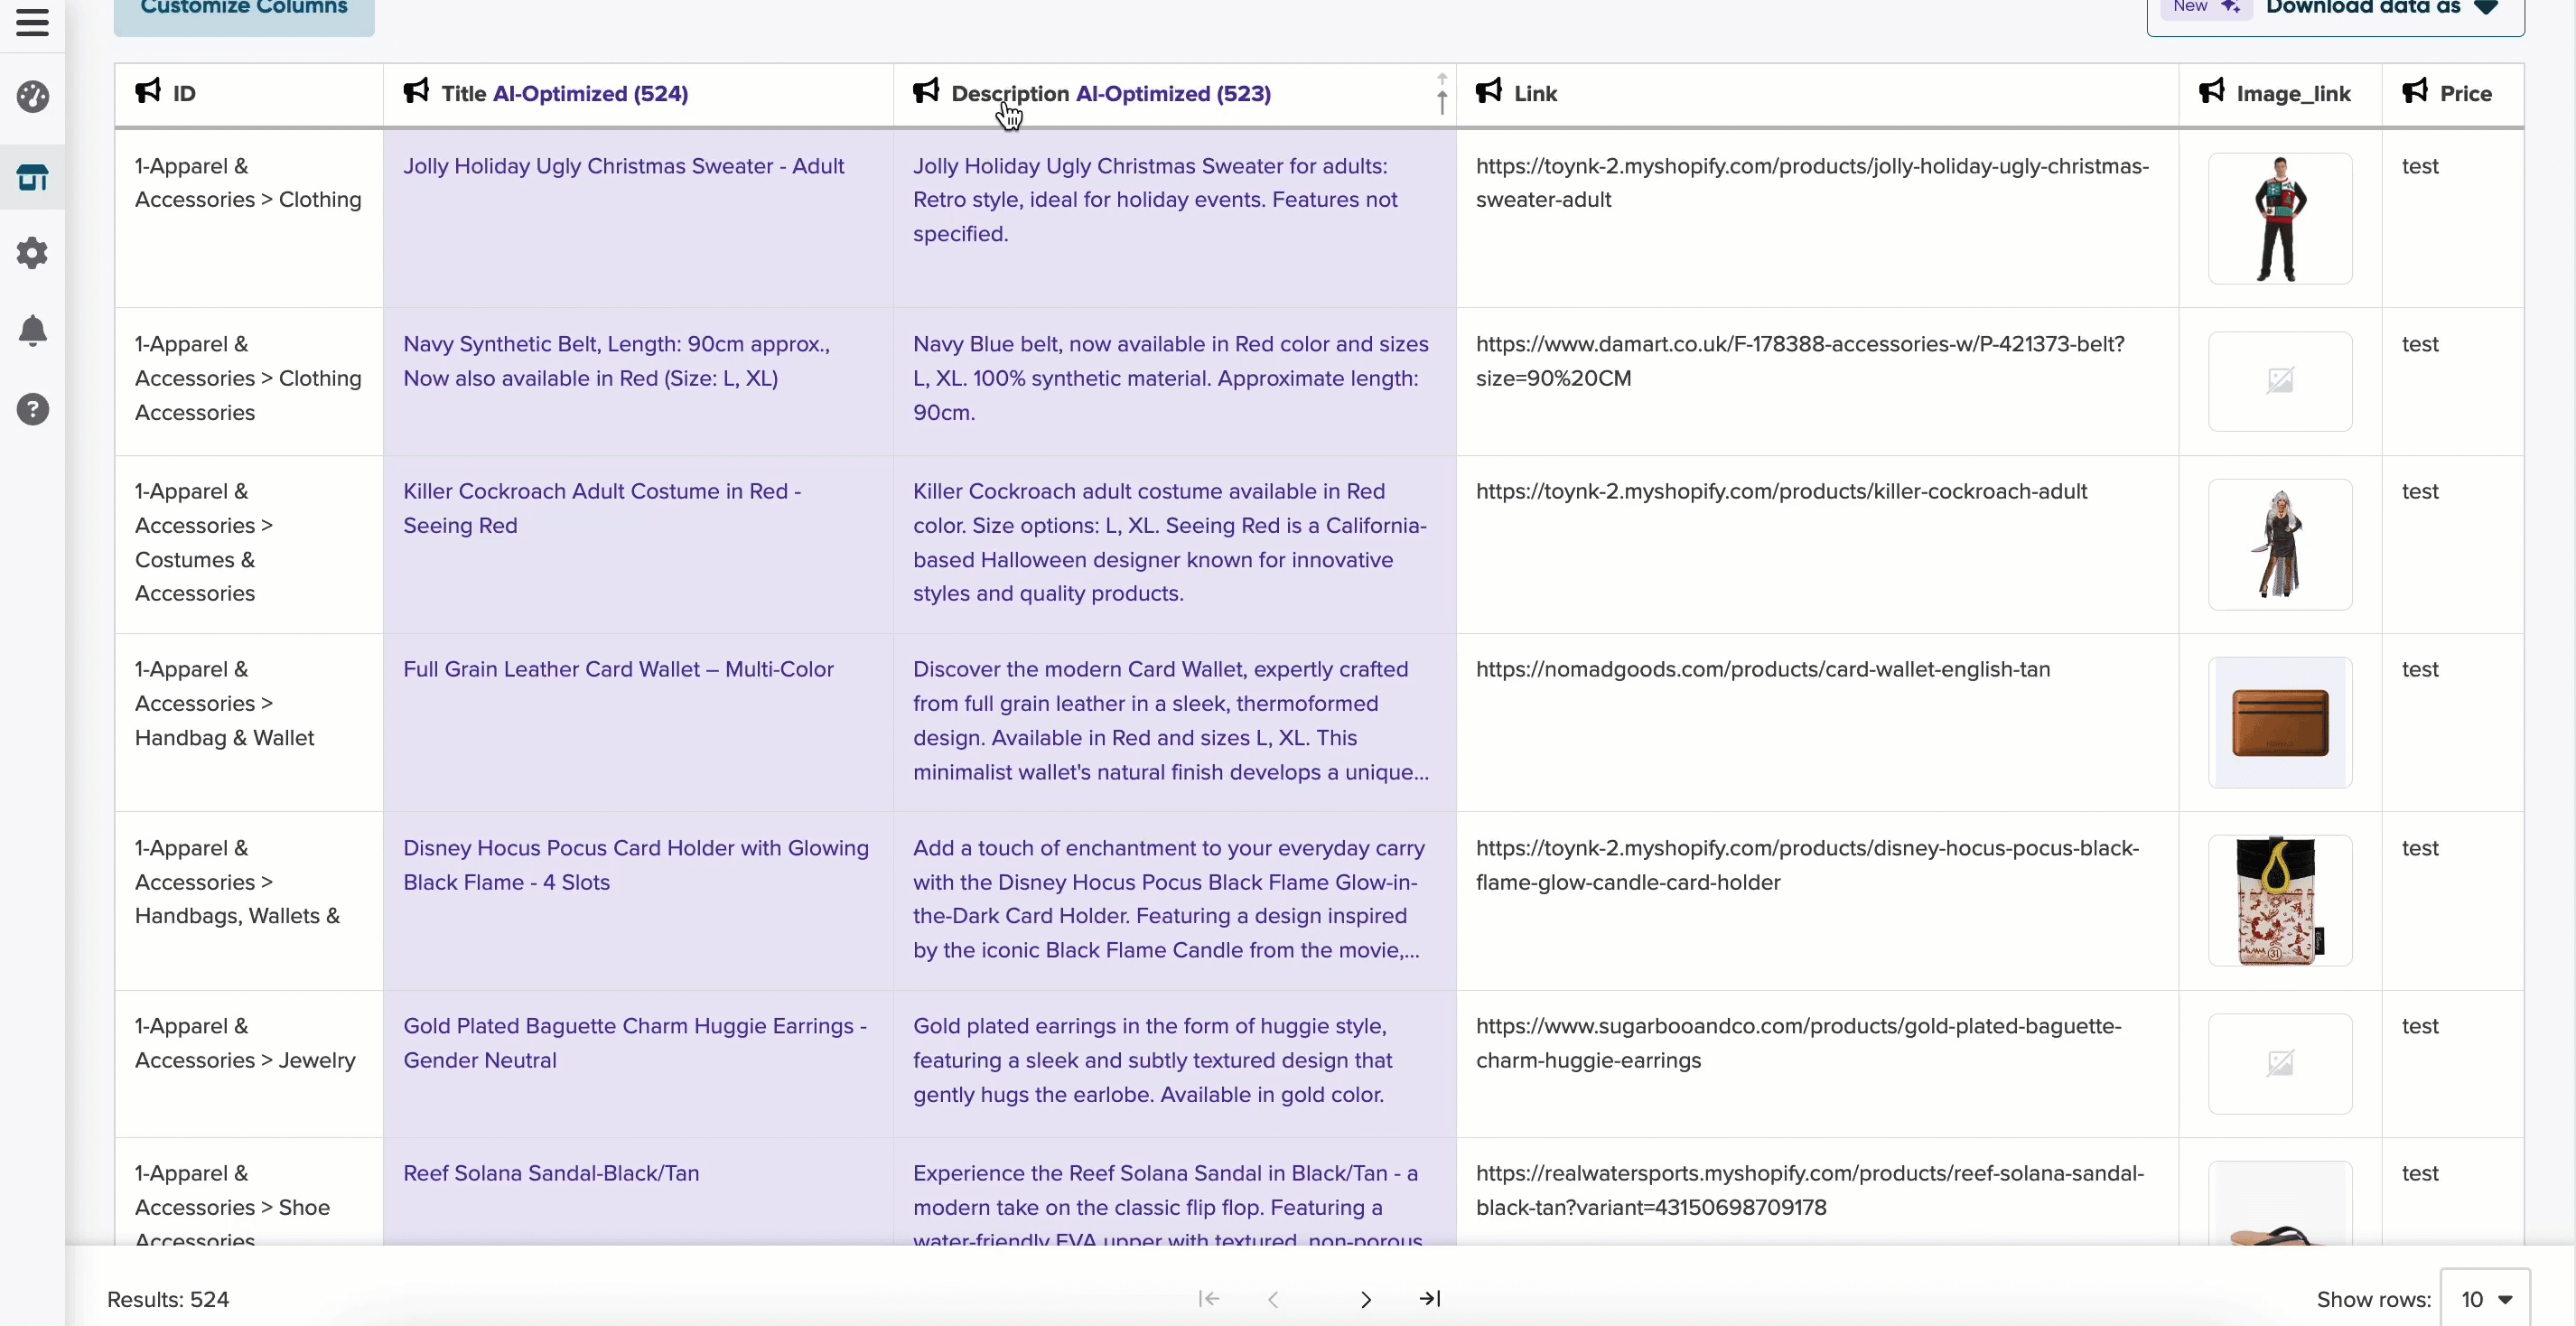2576x1326 pixels.
Task: Click the Customize Columns button
Action: click(244, 10)
